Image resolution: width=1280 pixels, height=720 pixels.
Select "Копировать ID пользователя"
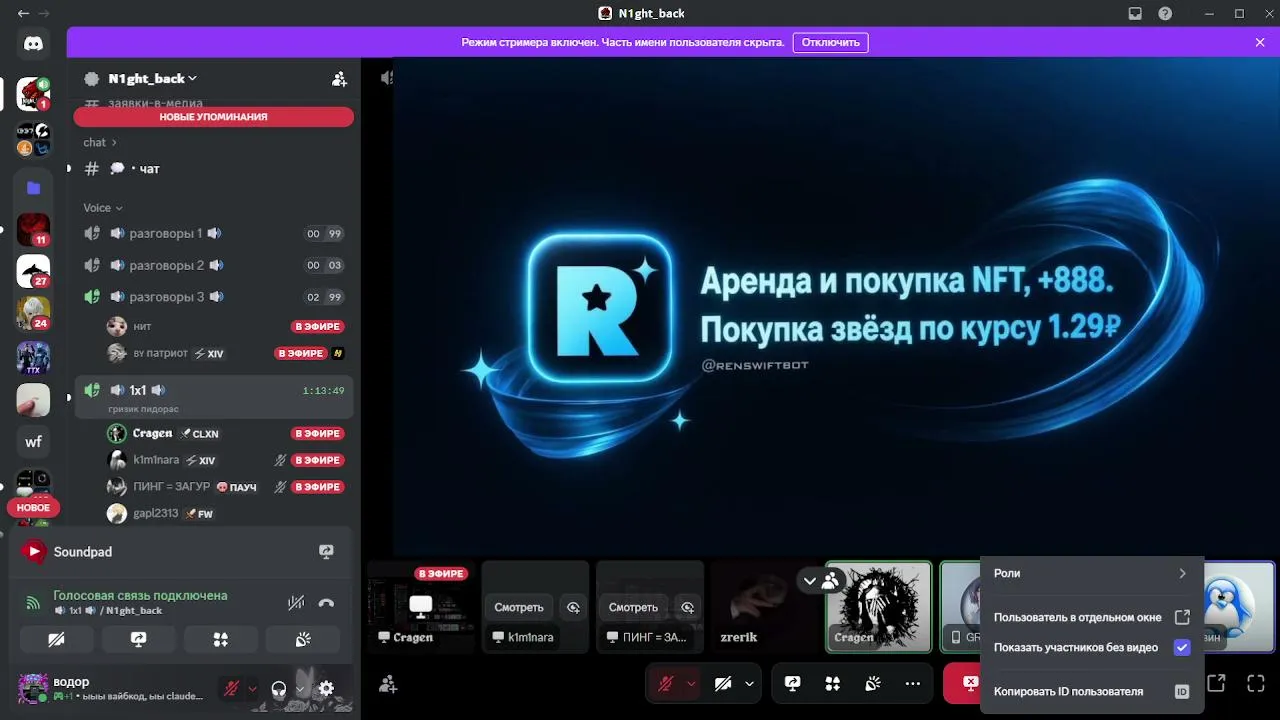1091,691
